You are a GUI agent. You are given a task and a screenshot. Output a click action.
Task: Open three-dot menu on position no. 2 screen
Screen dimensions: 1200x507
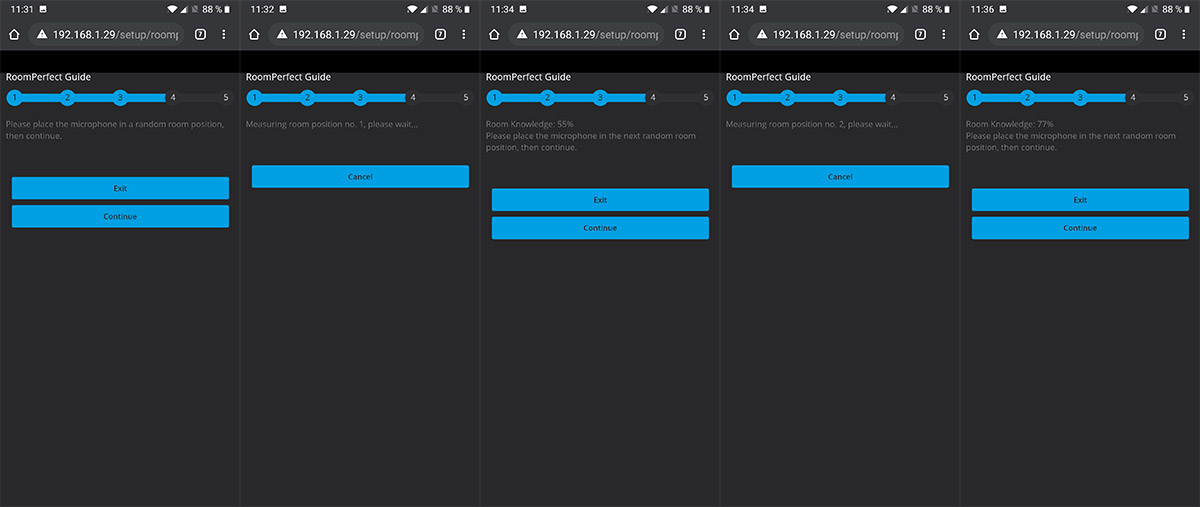pyautogui.click(x=943, y=34)
